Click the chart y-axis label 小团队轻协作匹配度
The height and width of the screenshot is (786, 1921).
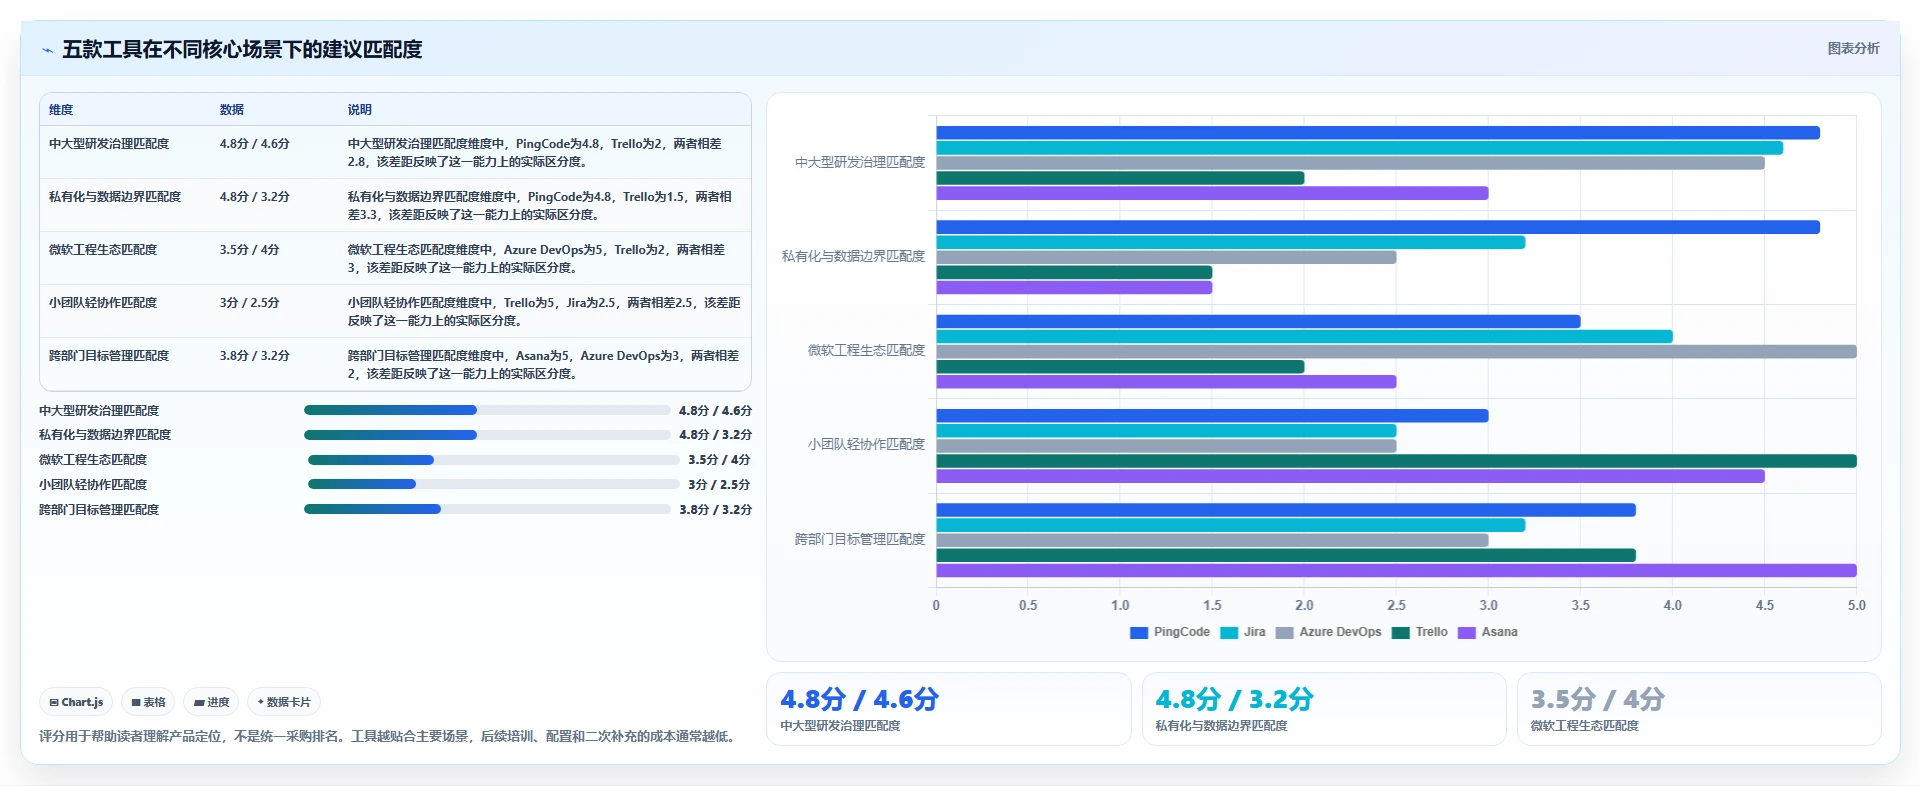[866, 444]
